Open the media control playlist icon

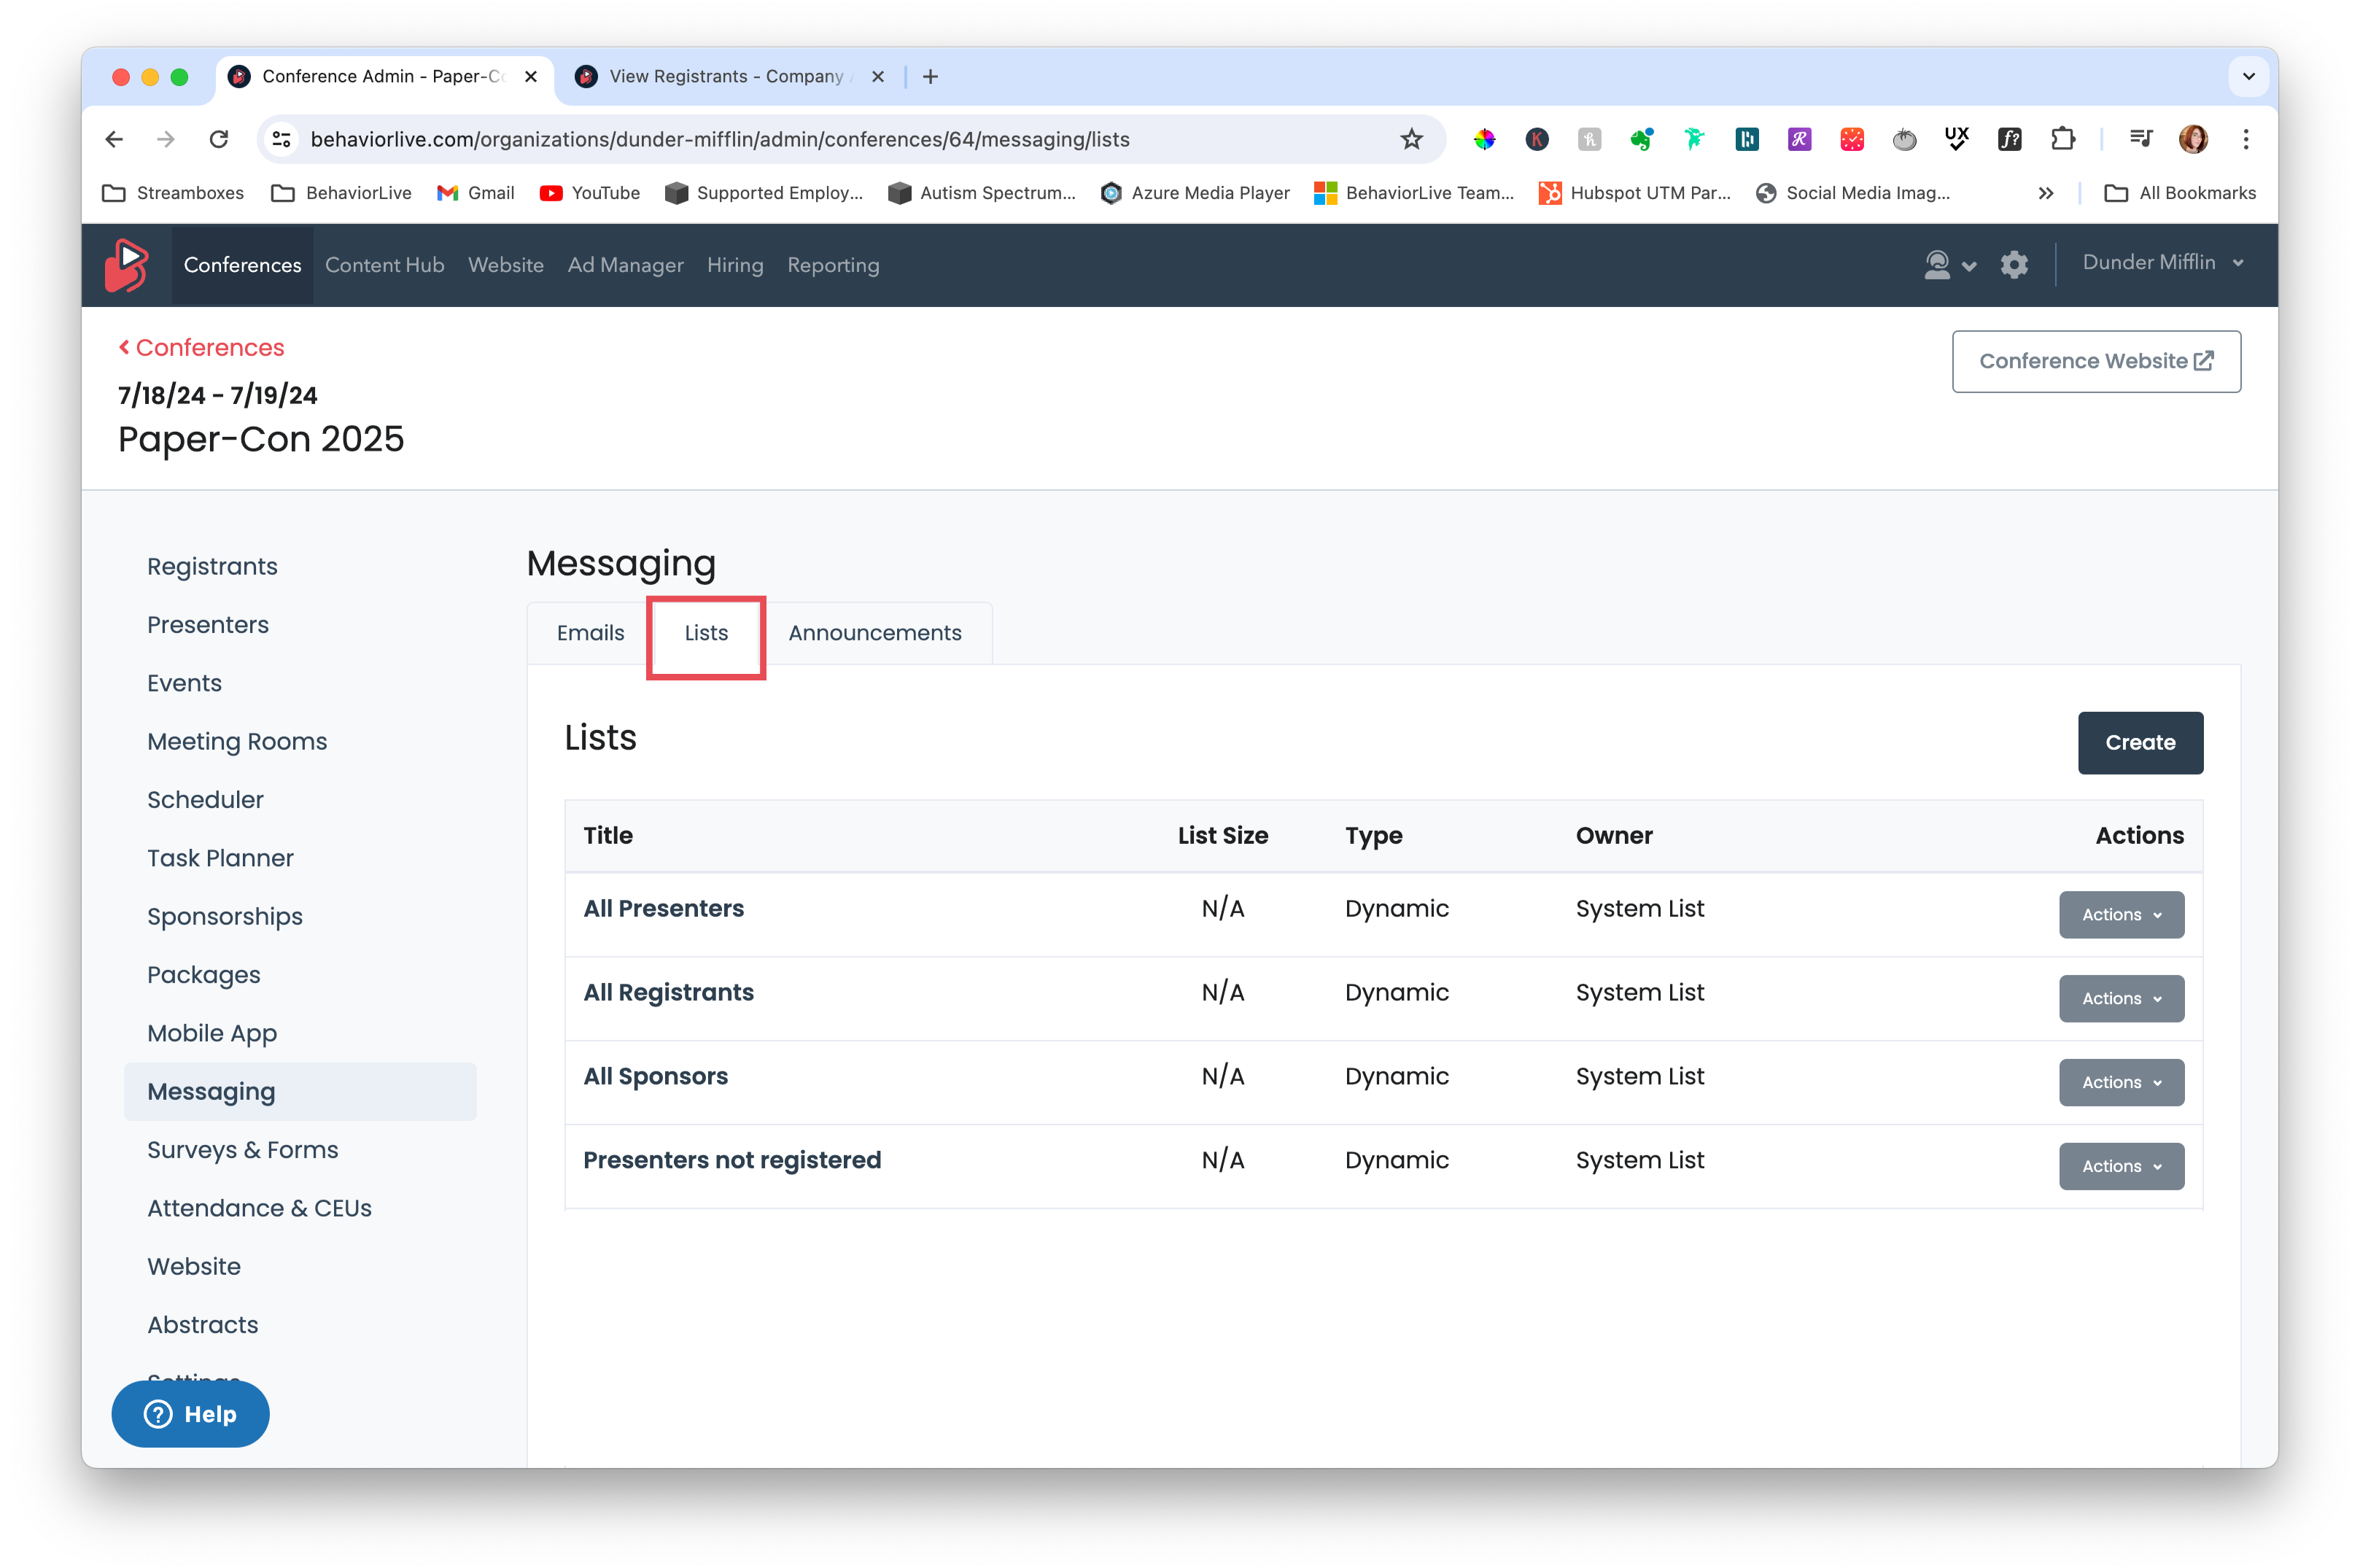click(x=2140, y=139)
